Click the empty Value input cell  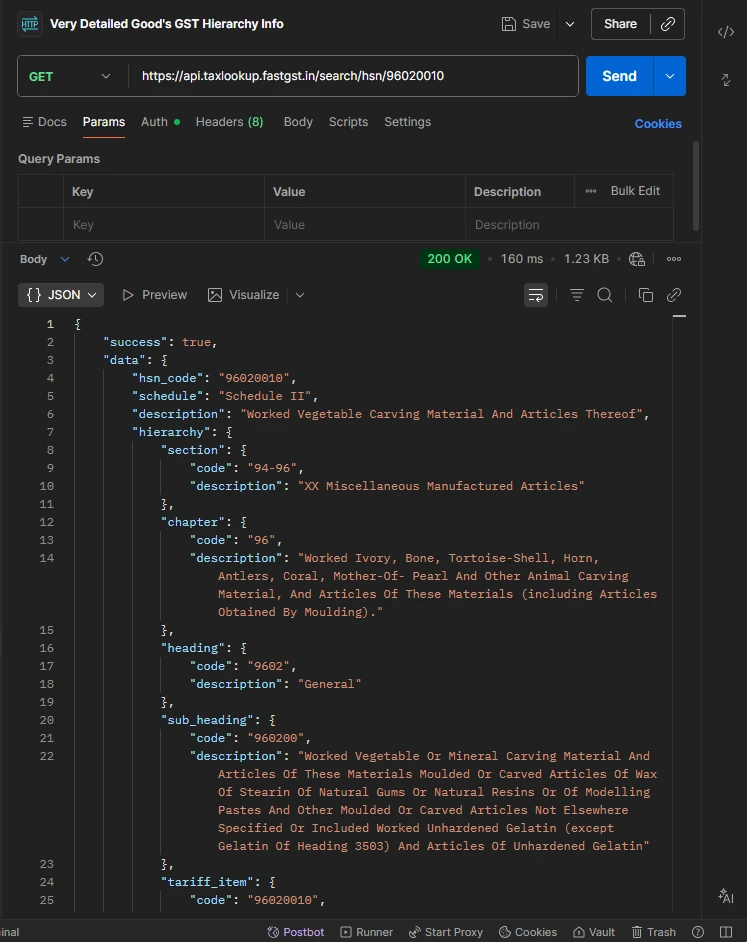tap(365, 225)
